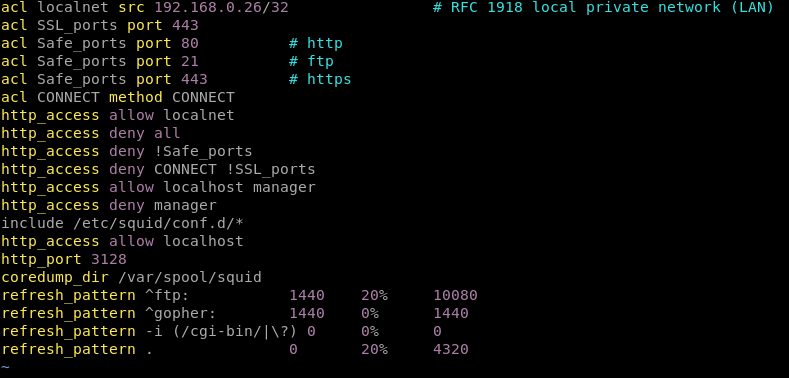789x378 pixels.
Task: Click the 'deny all' text
Action: pyautogui.click(x=145, y=133)
